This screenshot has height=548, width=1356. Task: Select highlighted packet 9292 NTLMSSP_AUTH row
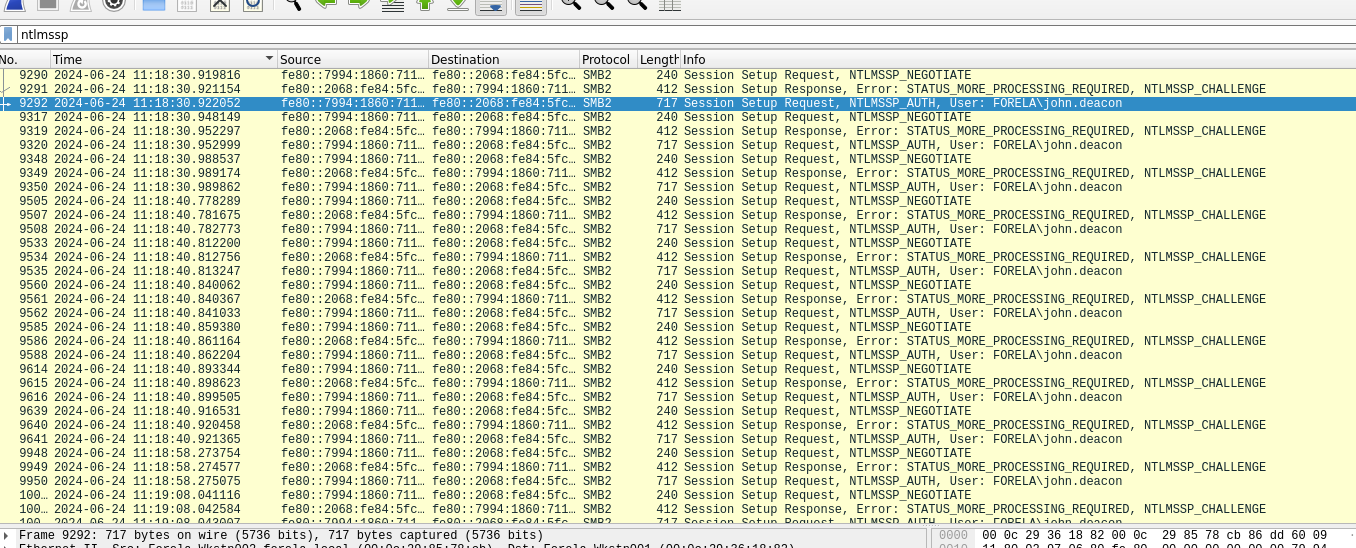tap(678, 103)
